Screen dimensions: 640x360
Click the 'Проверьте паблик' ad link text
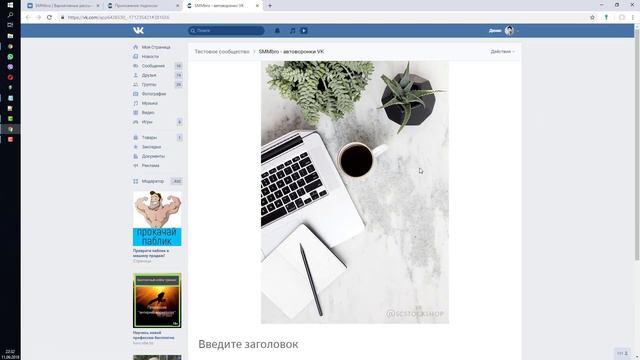pyautogui.click(x=151, y=253)
